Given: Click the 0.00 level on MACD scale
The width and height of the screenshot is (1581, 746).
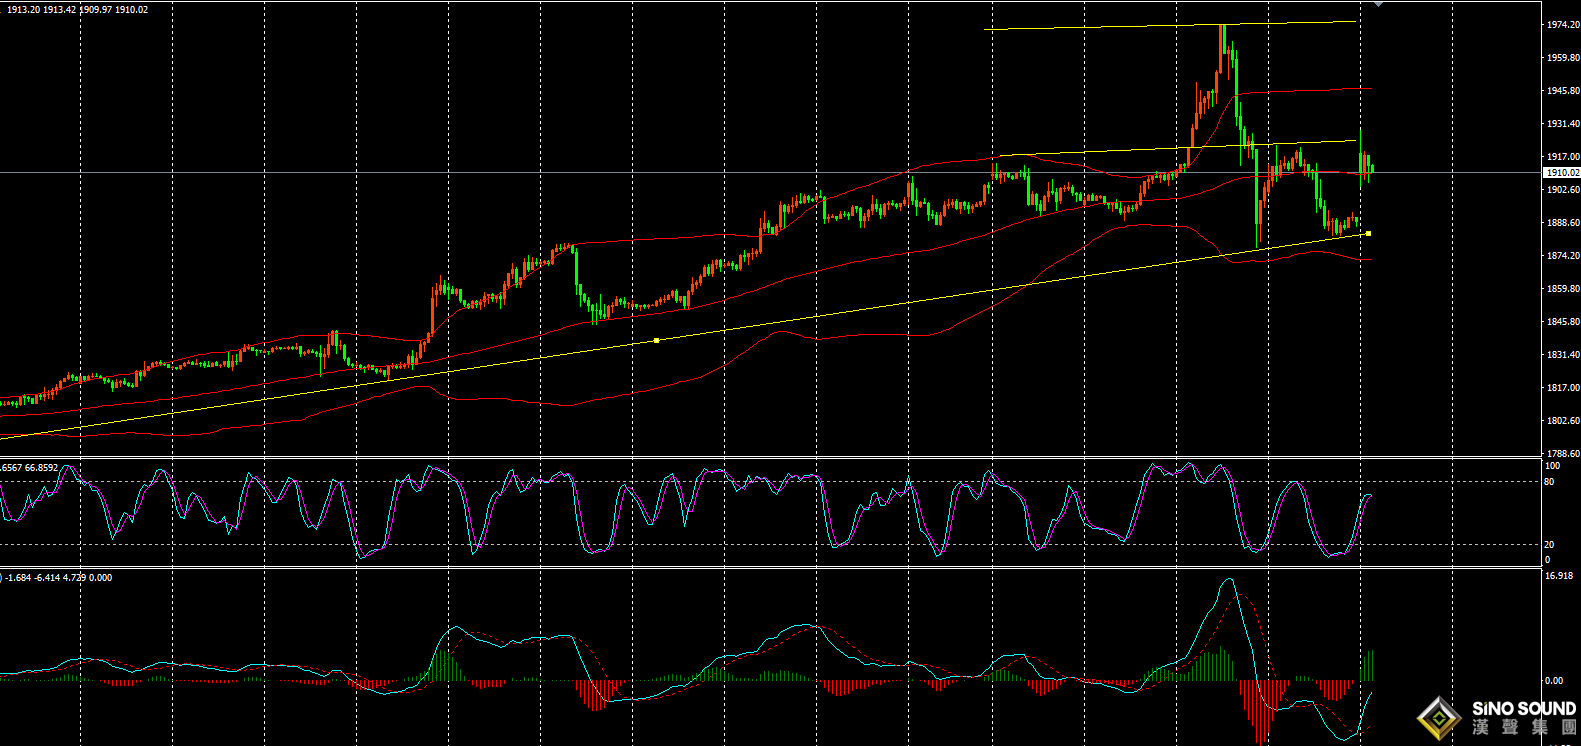Looking at the screenshot, I should [1553, 681].
